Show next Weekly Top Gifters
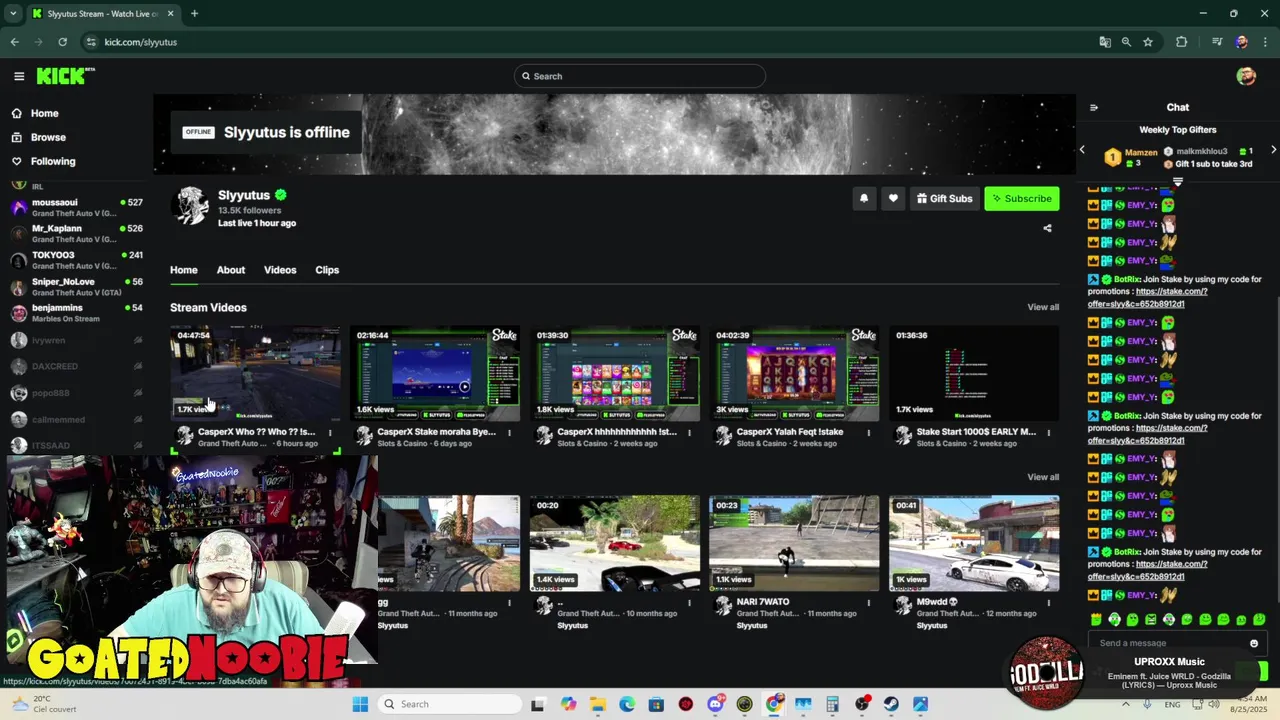 click(x=1273, y=150)
